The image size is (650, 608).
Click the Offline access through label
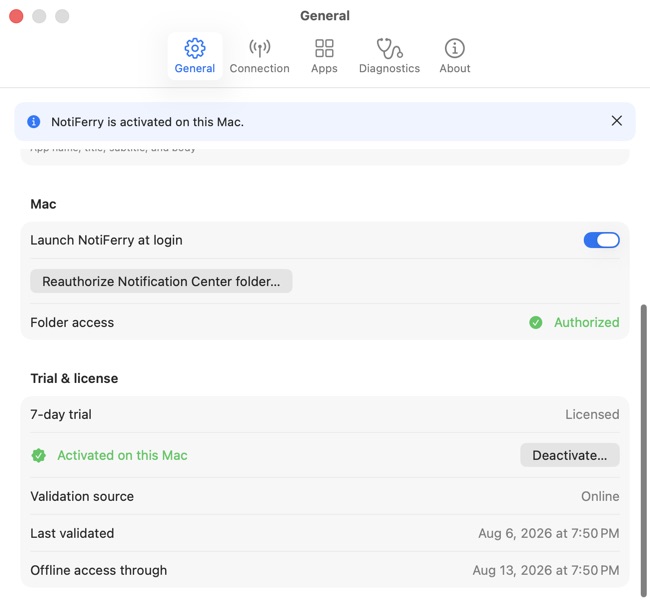(x=99, y=570)
